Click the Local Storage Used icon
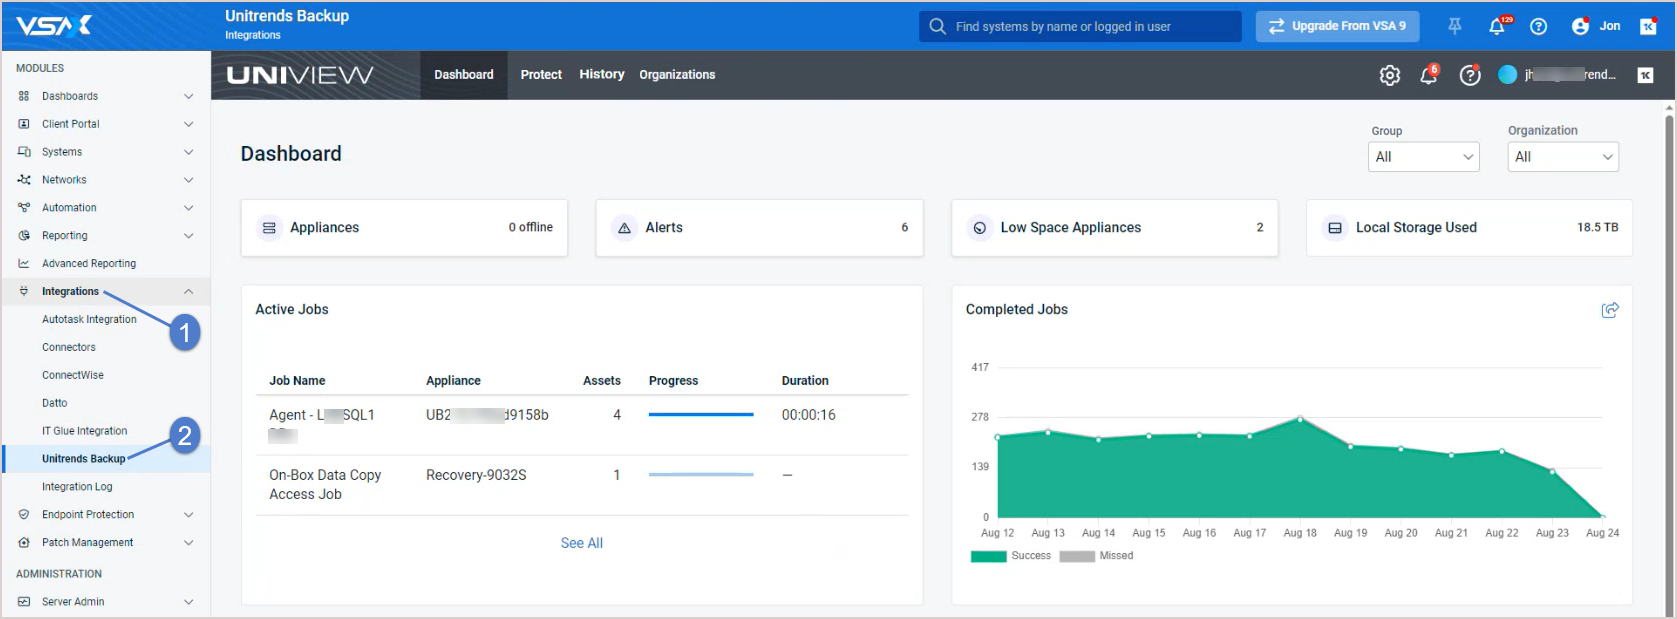 1335,228
